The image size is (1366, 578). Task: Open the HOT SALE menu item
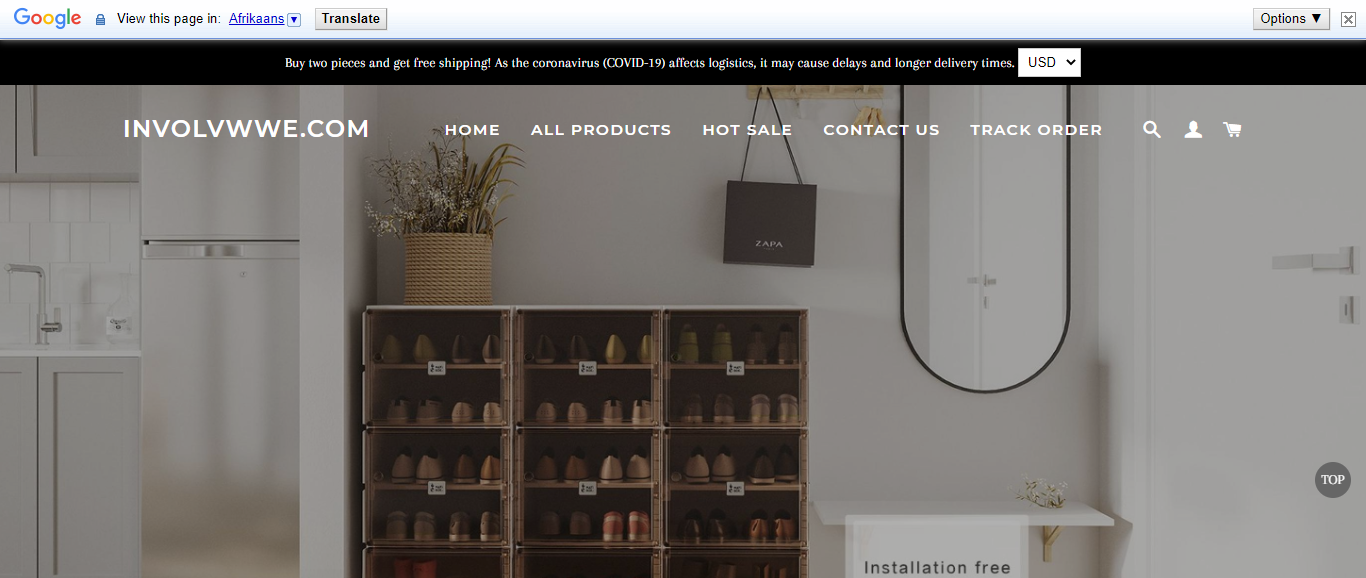(747, 130)
